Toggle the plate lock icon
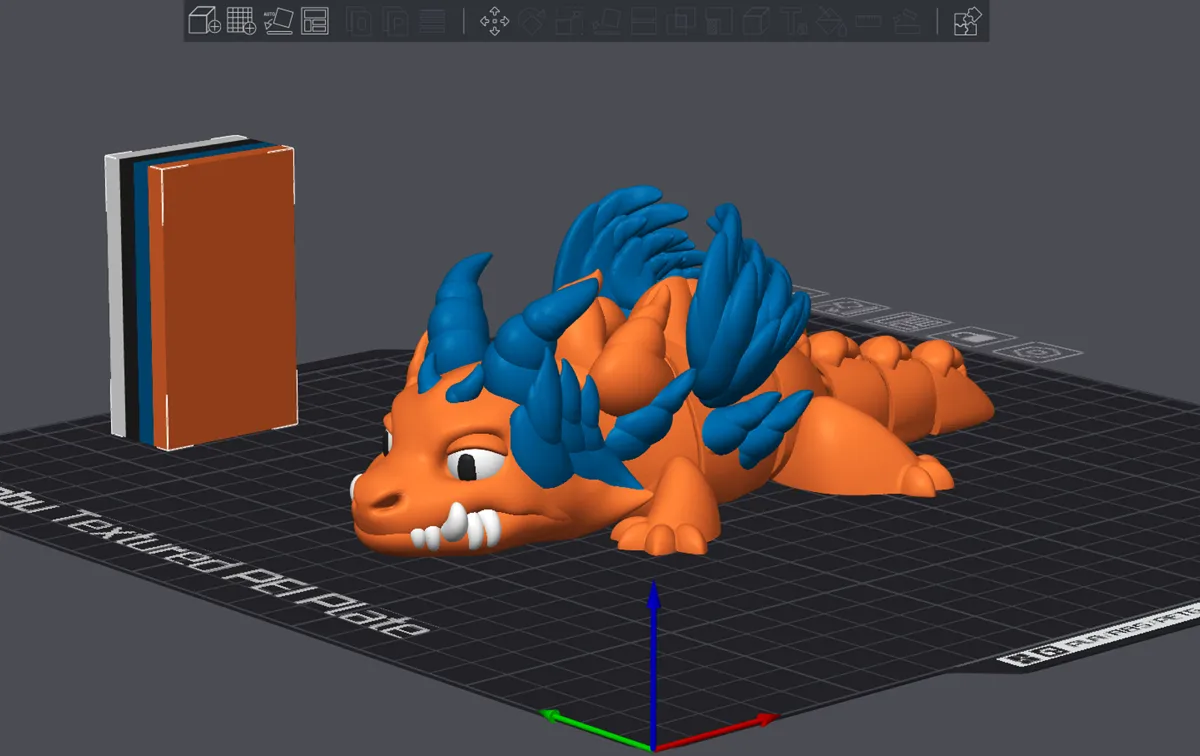 (976, 337)
